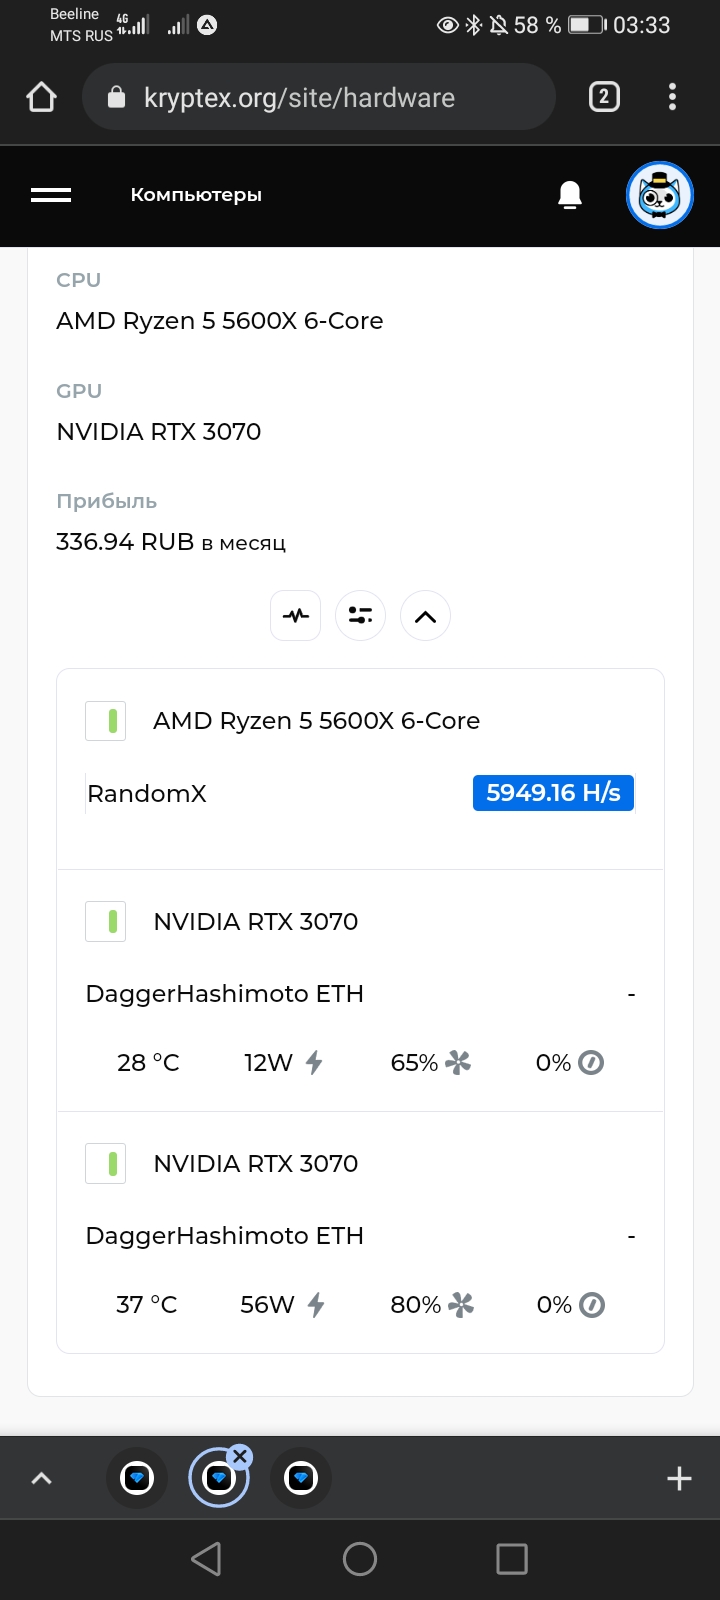Image resolution: width=720 pixels, height=1600 pixels.
Task: Toggle the first NVIDIA RTX 3070 switch
Action: click(106, 922)
